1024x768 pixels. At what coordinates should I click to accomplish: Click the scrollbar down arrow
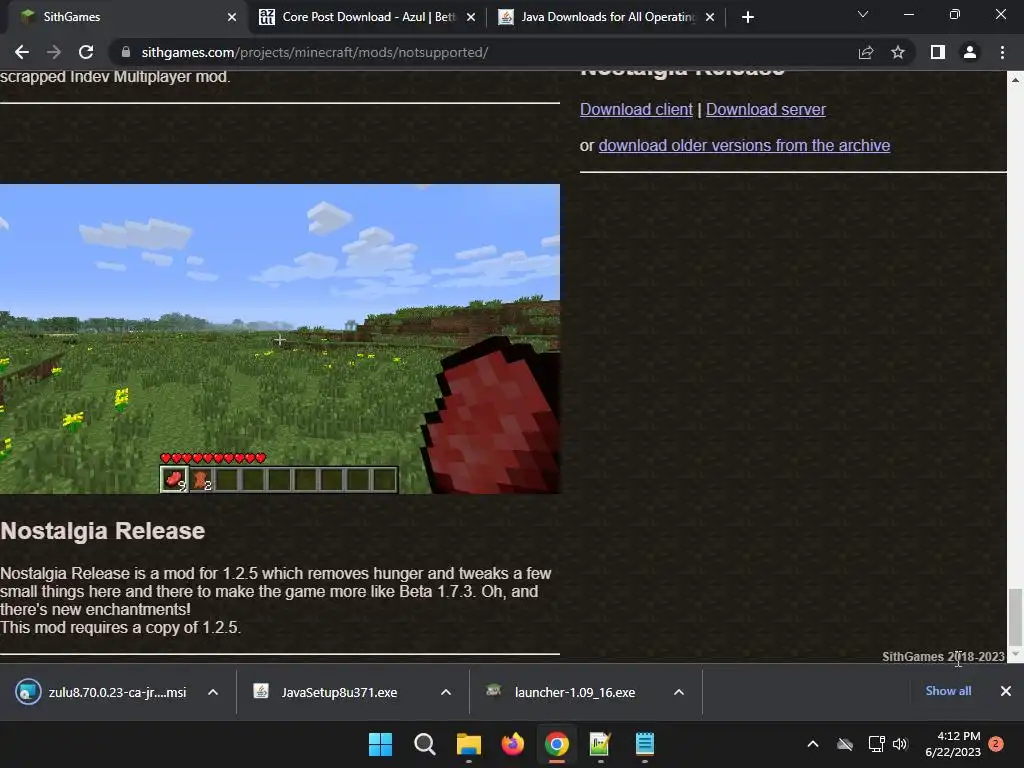tap(1015, 654)
